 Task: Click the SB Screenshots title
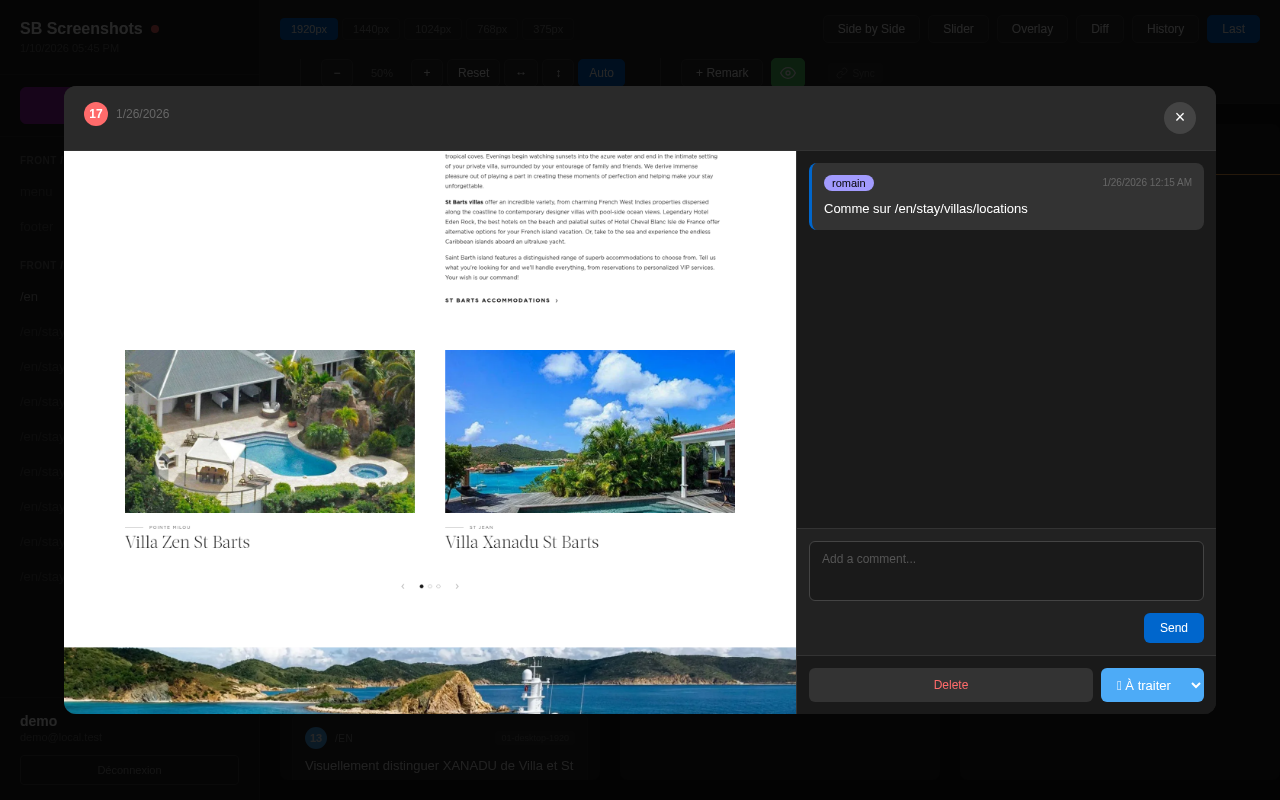pos(81,29)
